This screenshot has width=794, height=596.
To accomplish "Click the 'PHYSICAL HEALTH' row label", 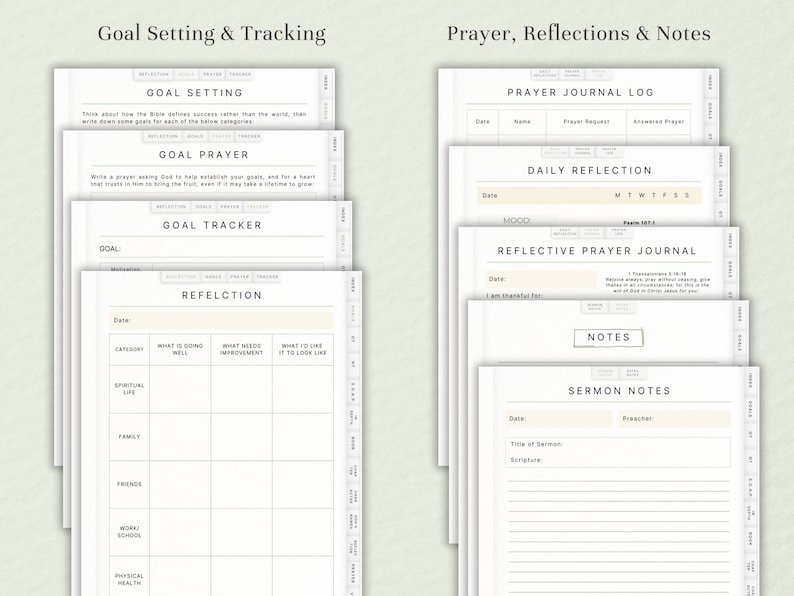I will tap(130, 579).
